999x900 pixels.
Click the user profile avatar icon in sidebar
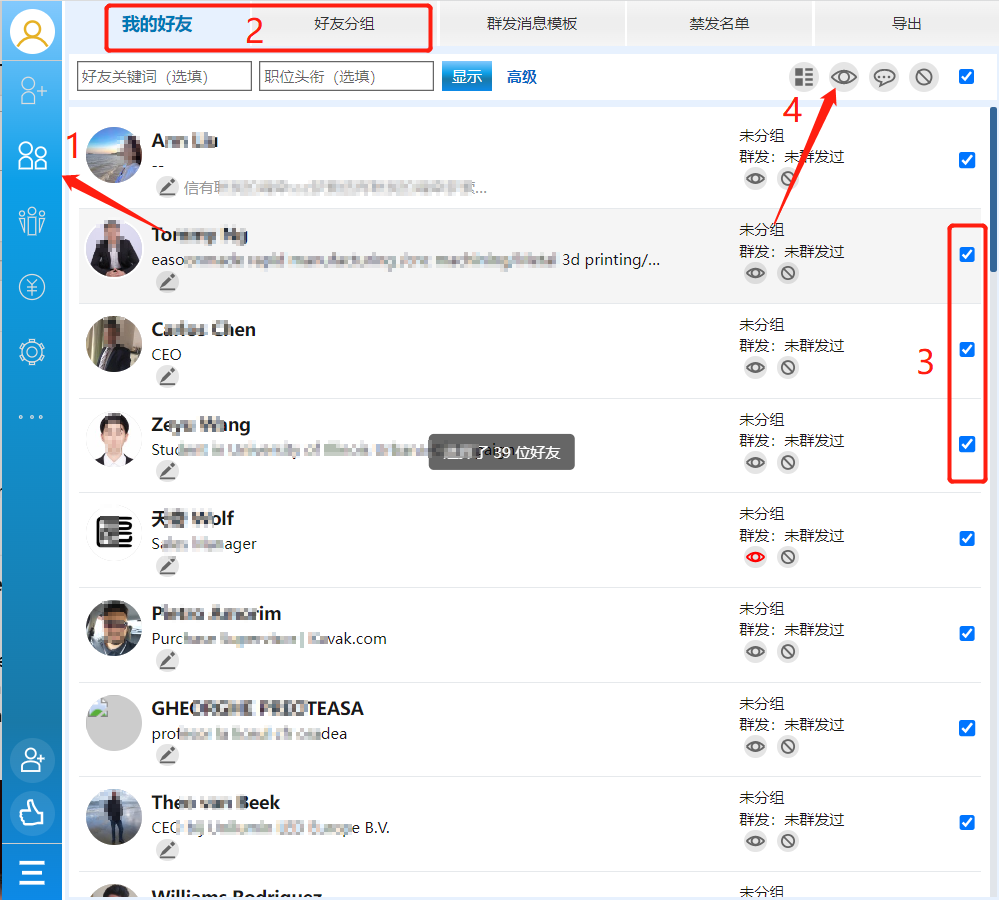tap(32, 32)
